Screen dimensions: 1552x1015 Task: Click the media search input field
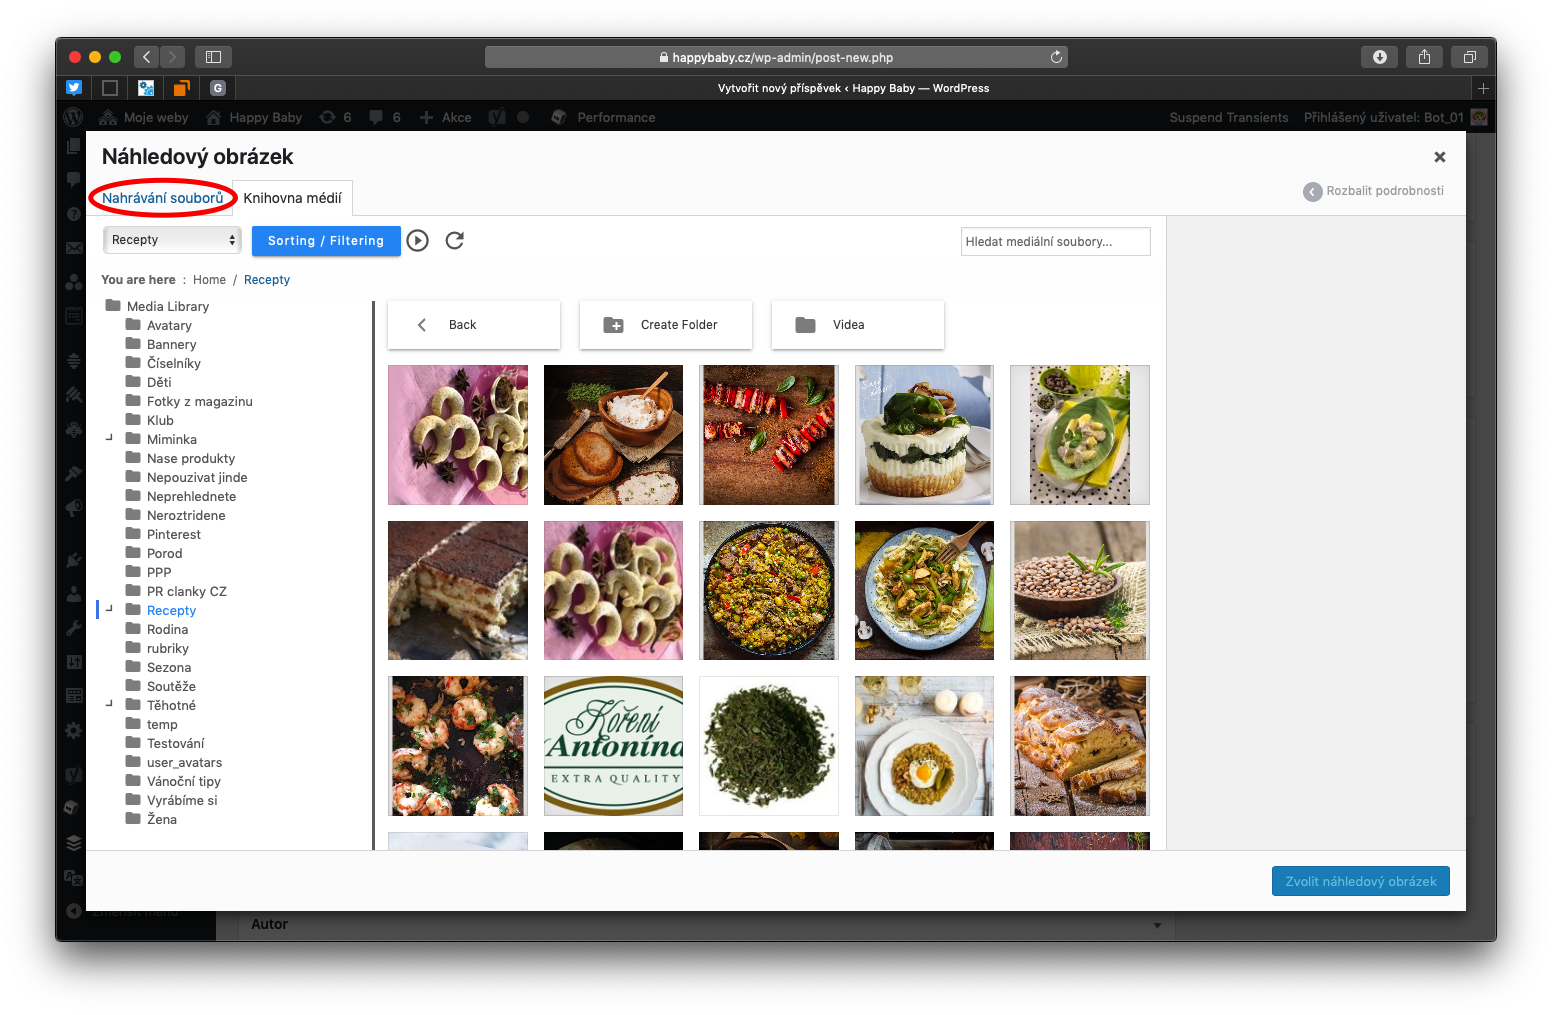[1055, 242]
